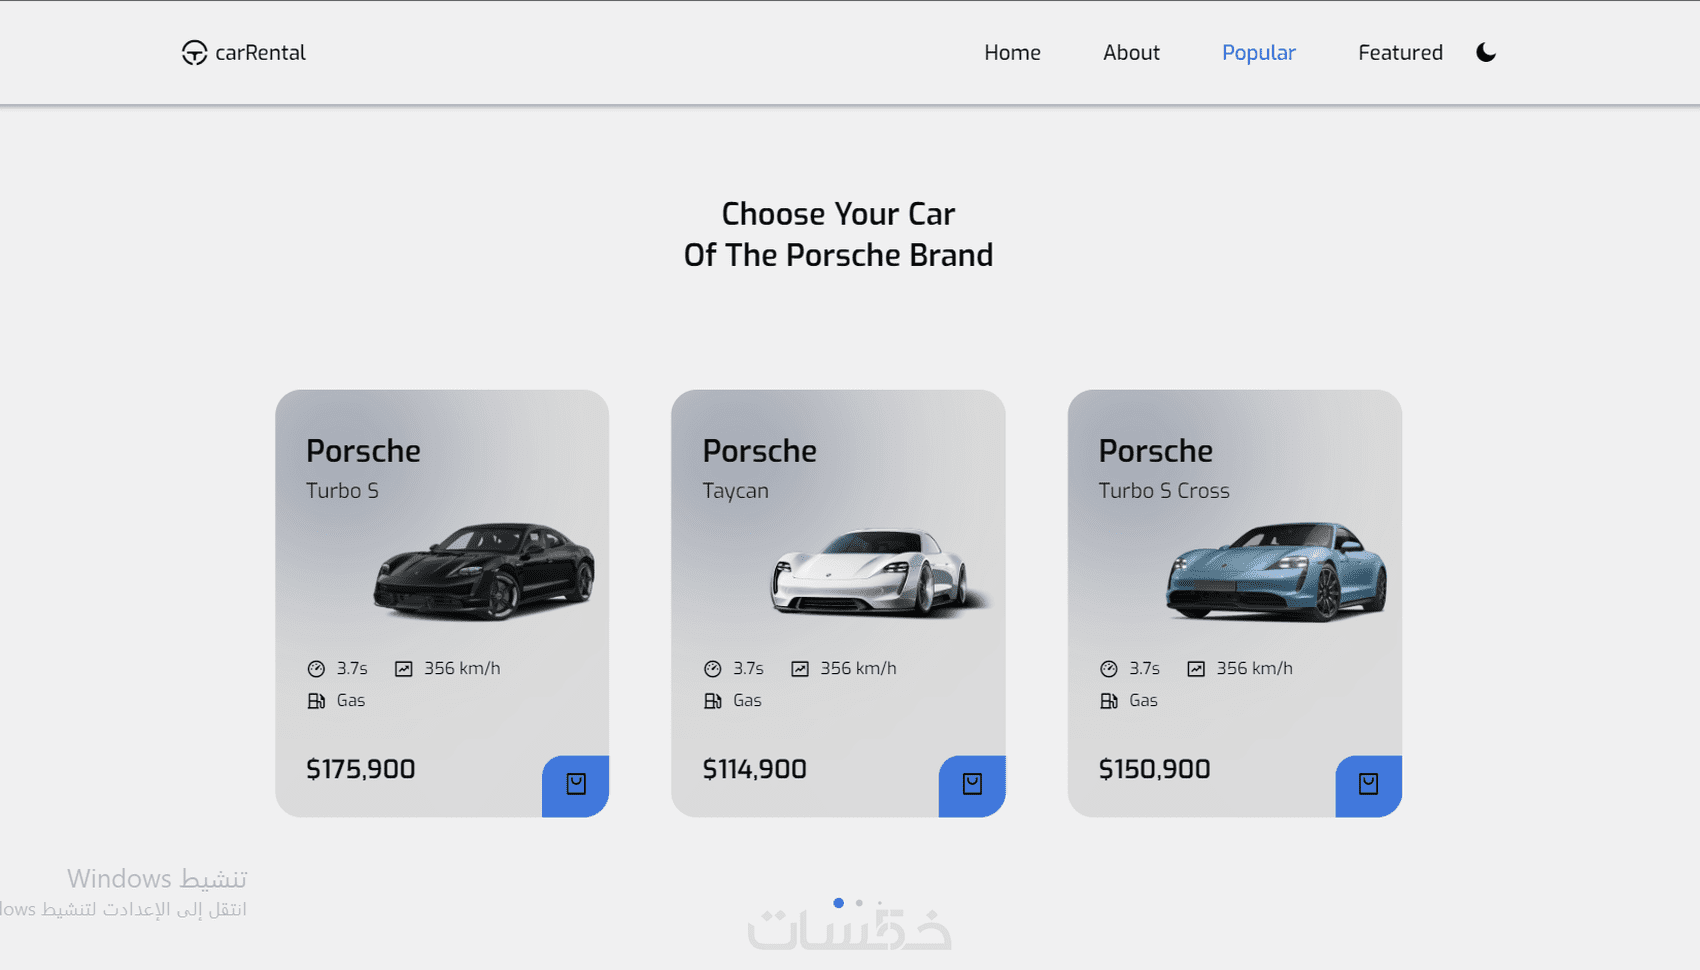The height and width of the screenshot is (970, 1700).
Task: Toggle dark mode with the moon icon
Action: 1486,53
